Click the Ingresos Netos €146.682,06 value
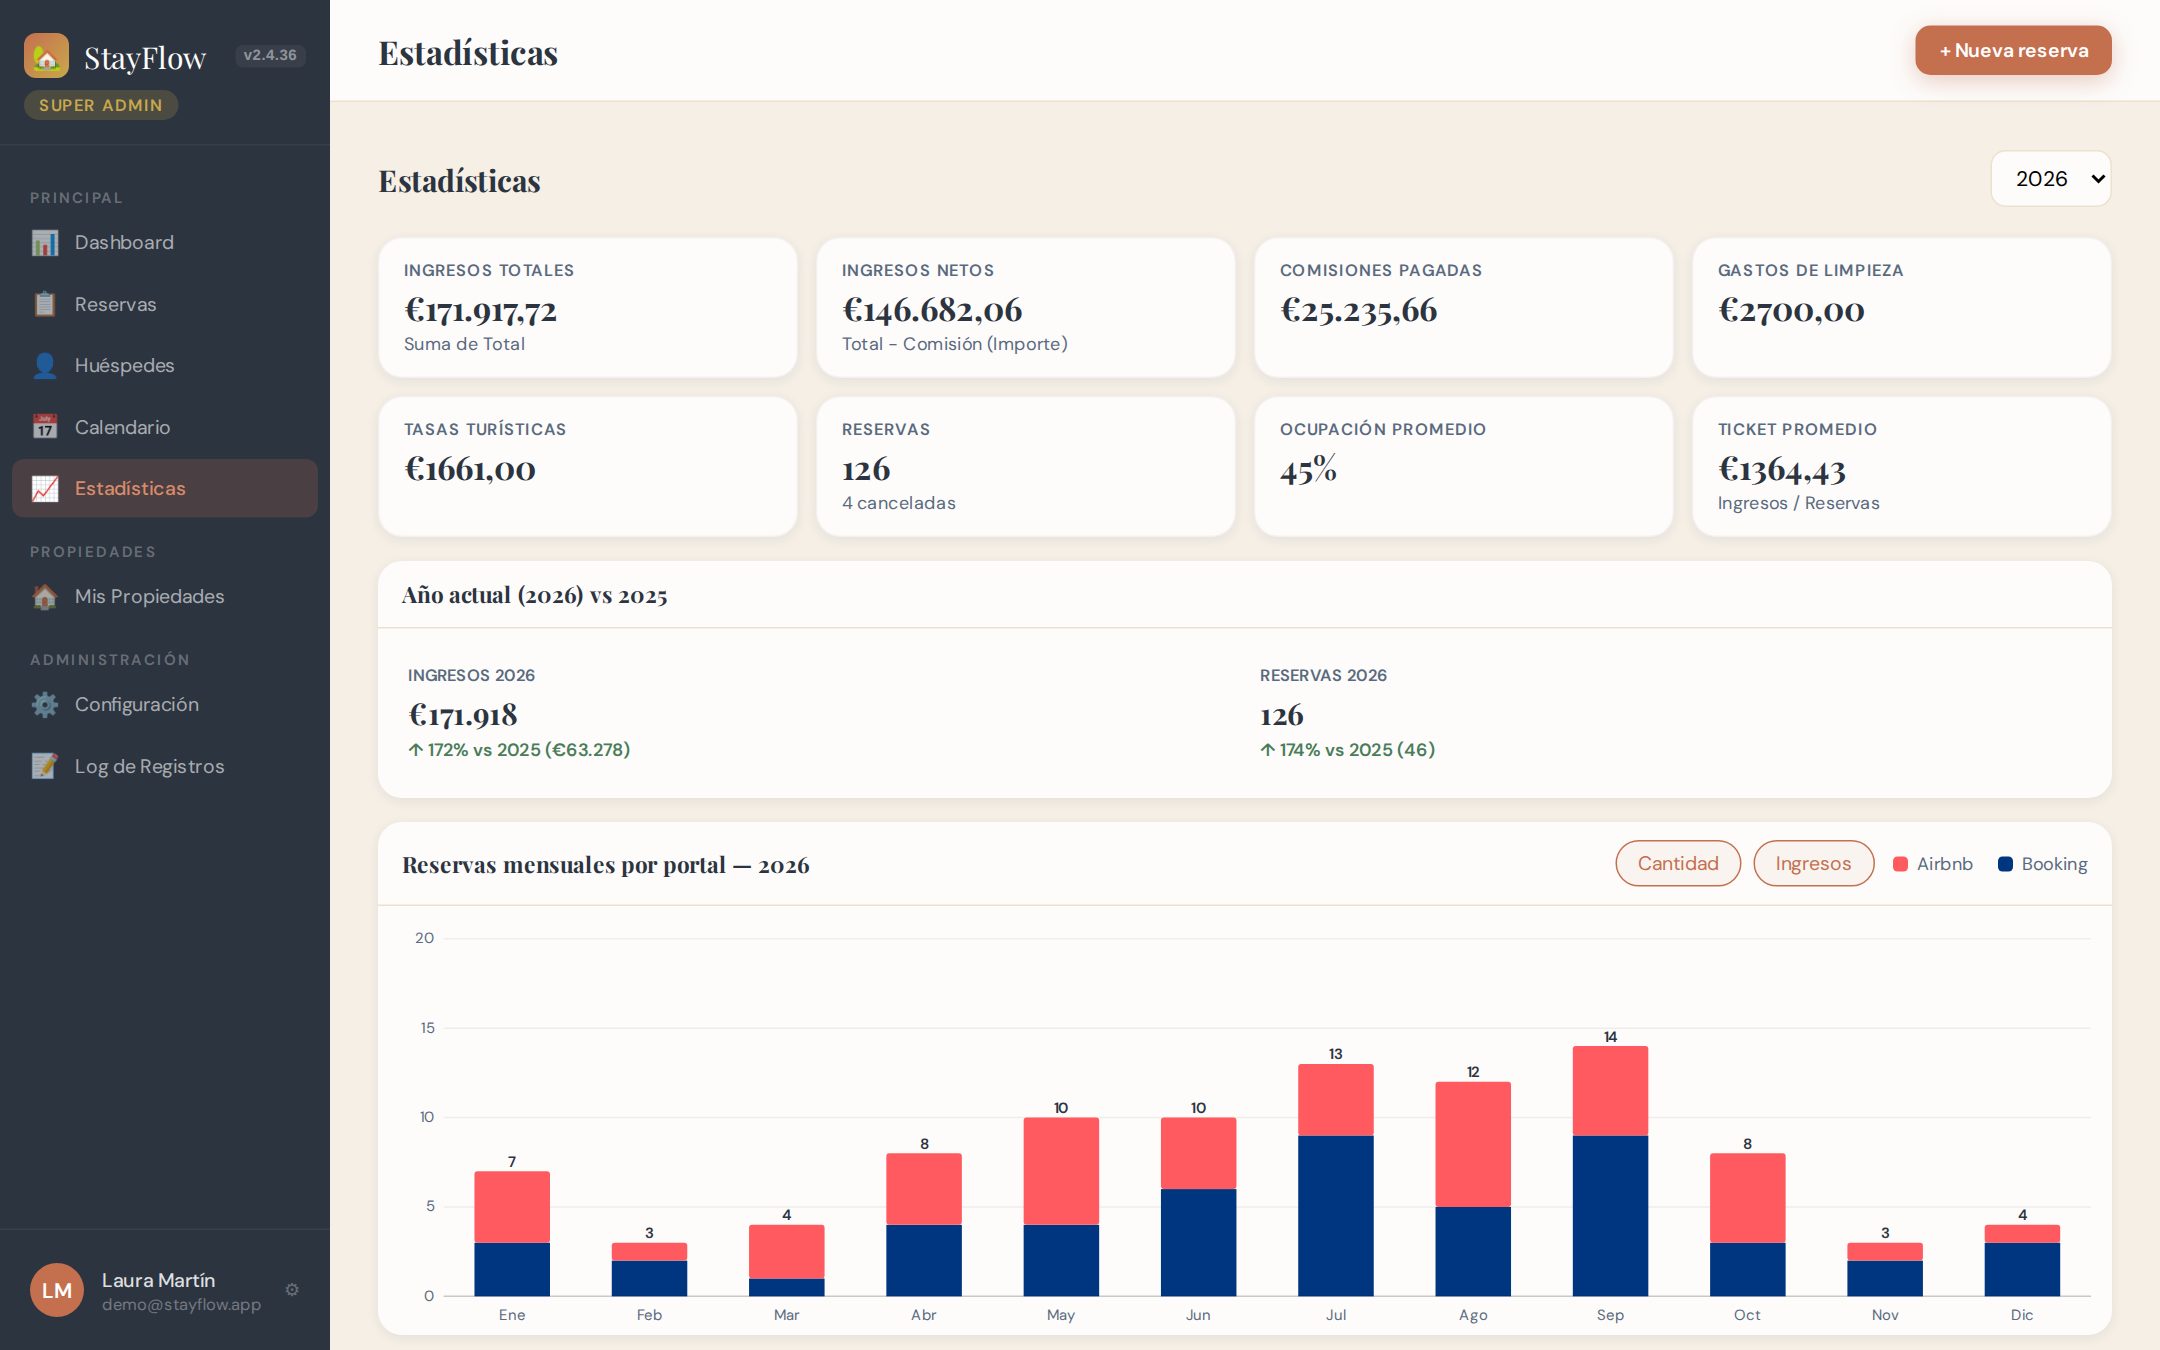 (x=932, y=310)
